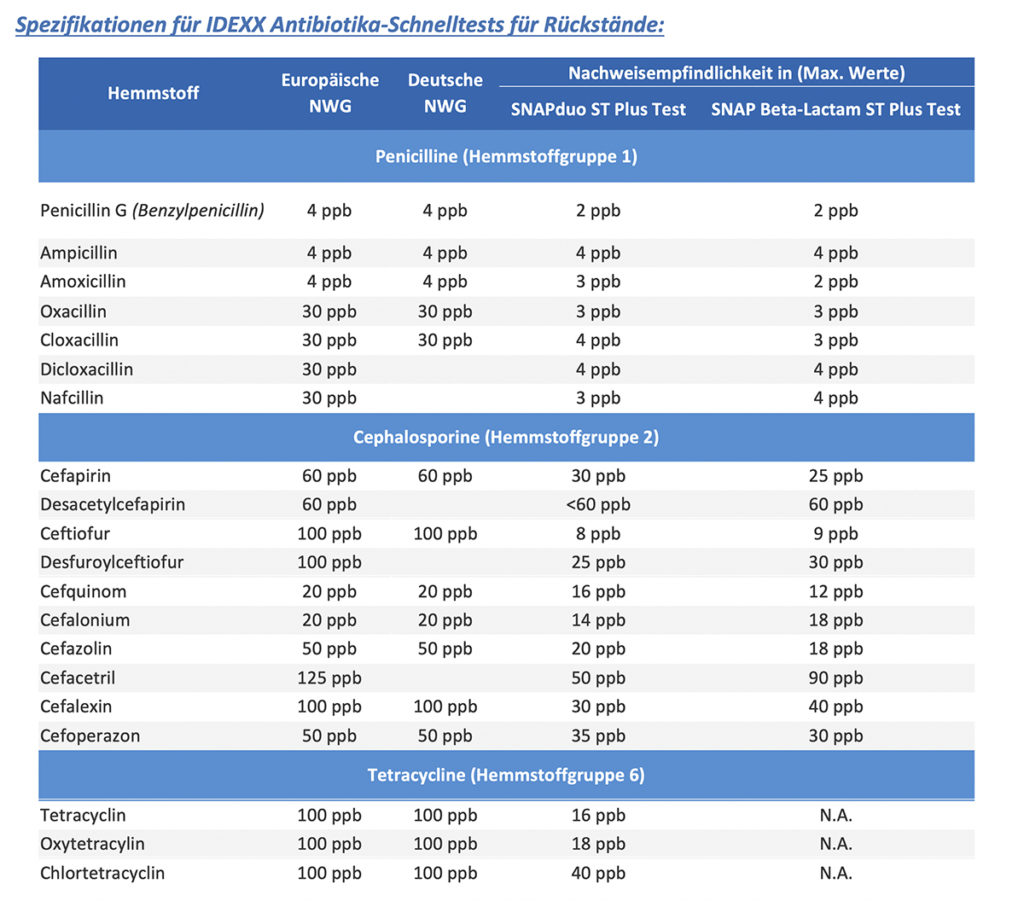Click Nafcillin's SNAPduo value '3 ppb'

tap(598, 398)
